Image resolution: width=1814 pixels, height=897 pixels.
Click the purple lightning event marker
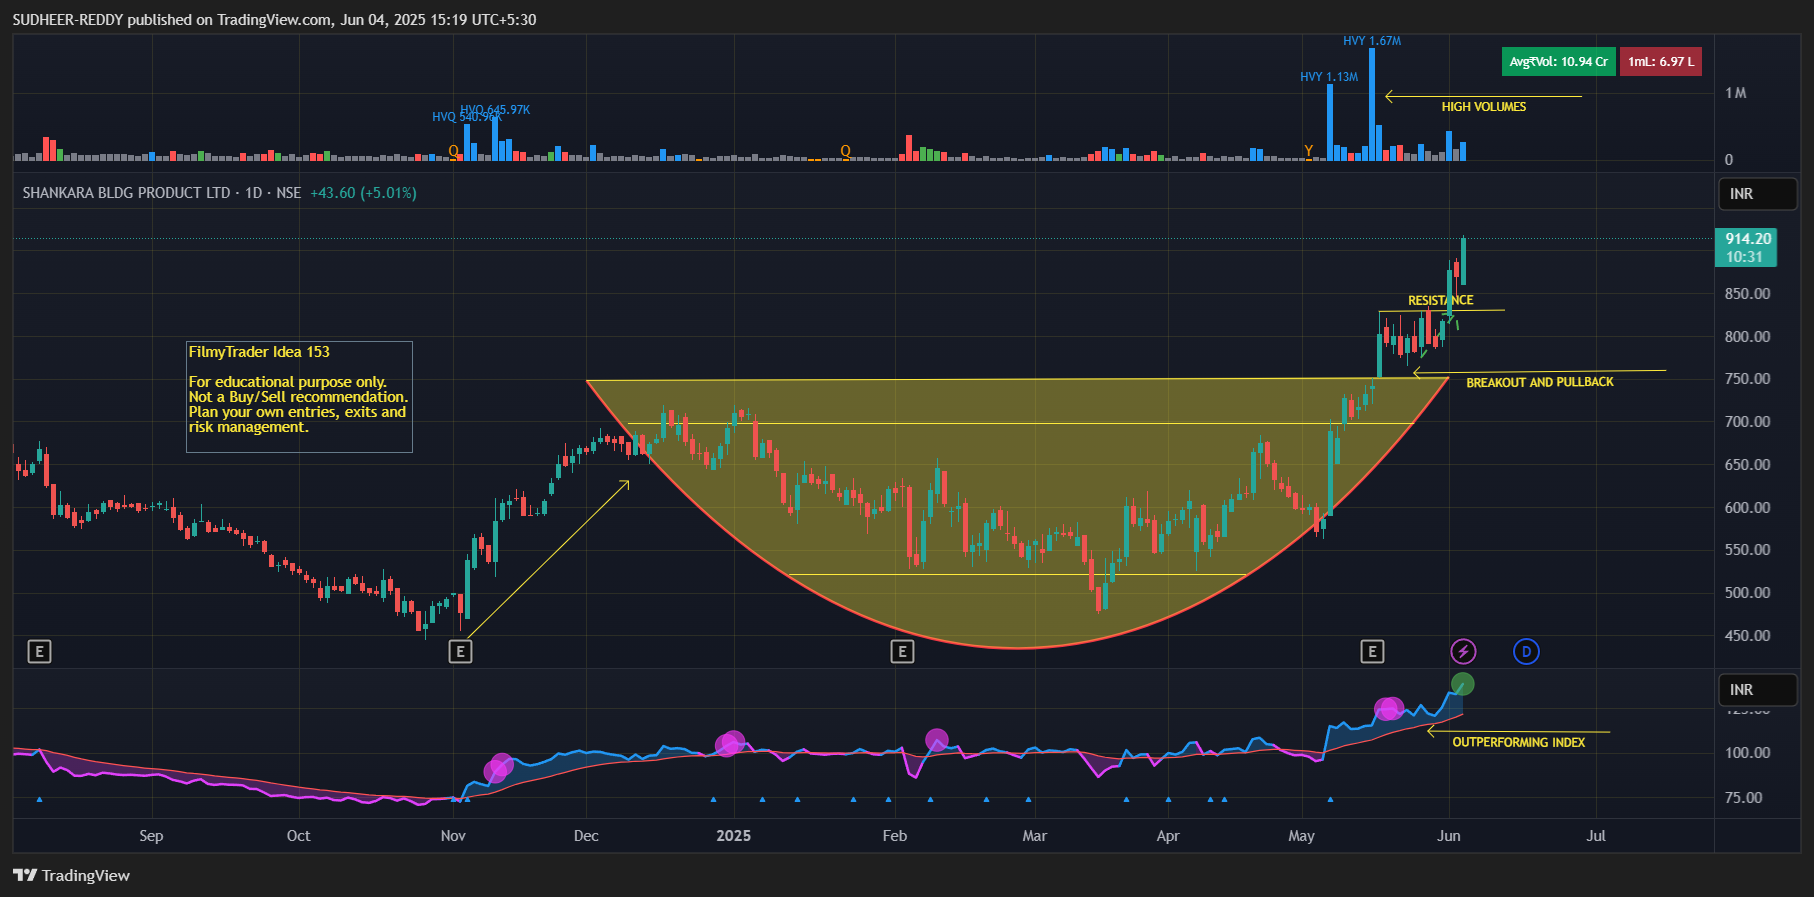[x=1463, y=652]
